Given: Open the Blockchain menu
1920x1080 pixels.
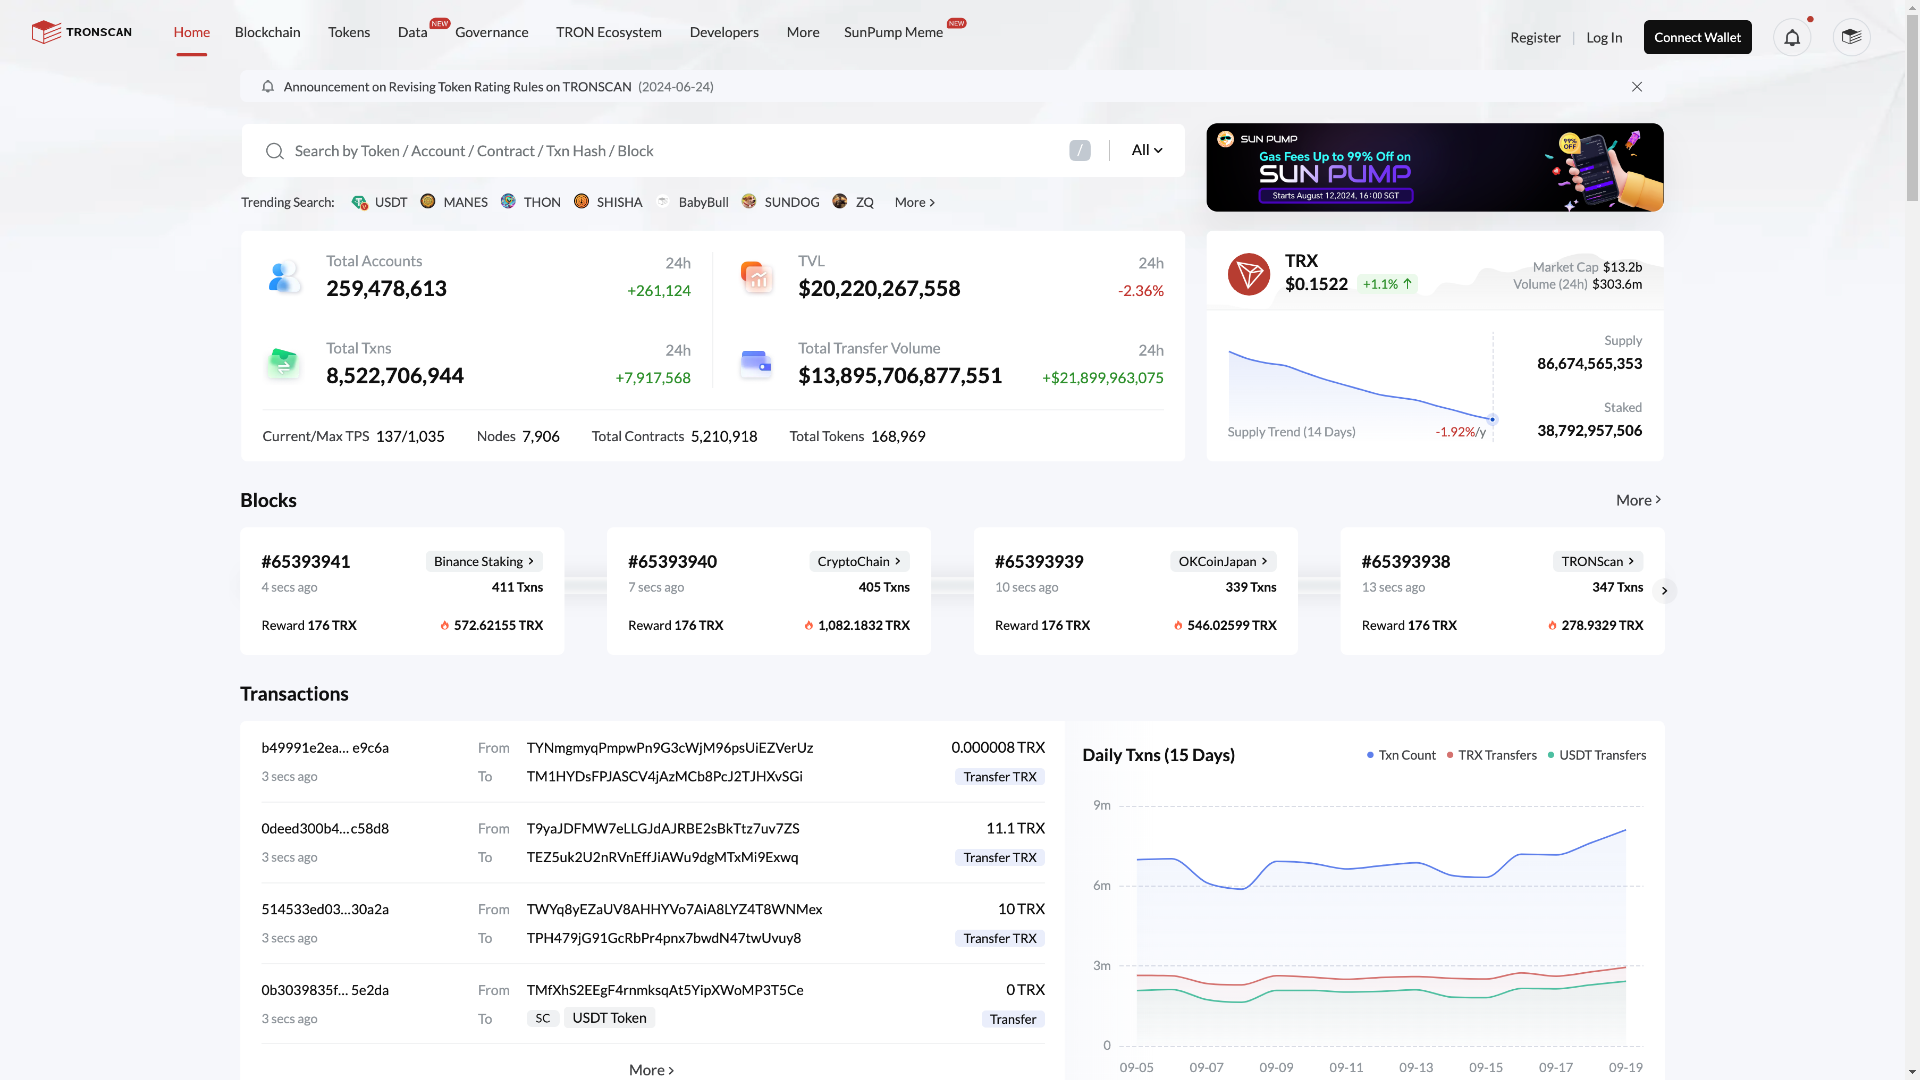Looking at the screenshot, I should (267, 32).
